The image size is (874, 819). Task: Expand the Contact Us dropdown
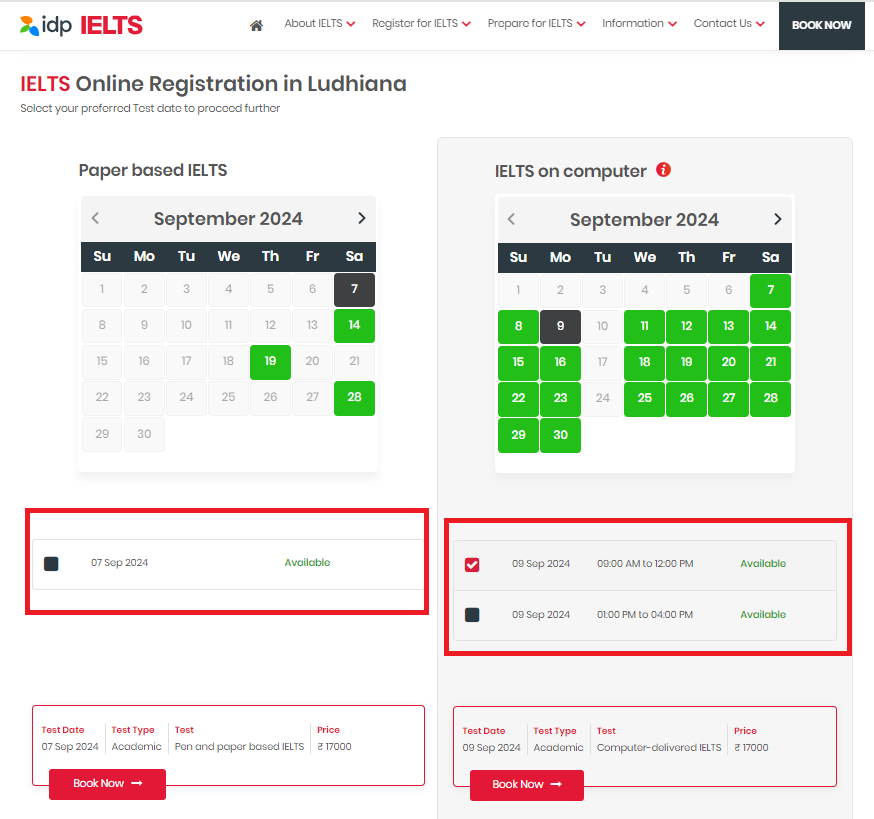coord(729,22)
